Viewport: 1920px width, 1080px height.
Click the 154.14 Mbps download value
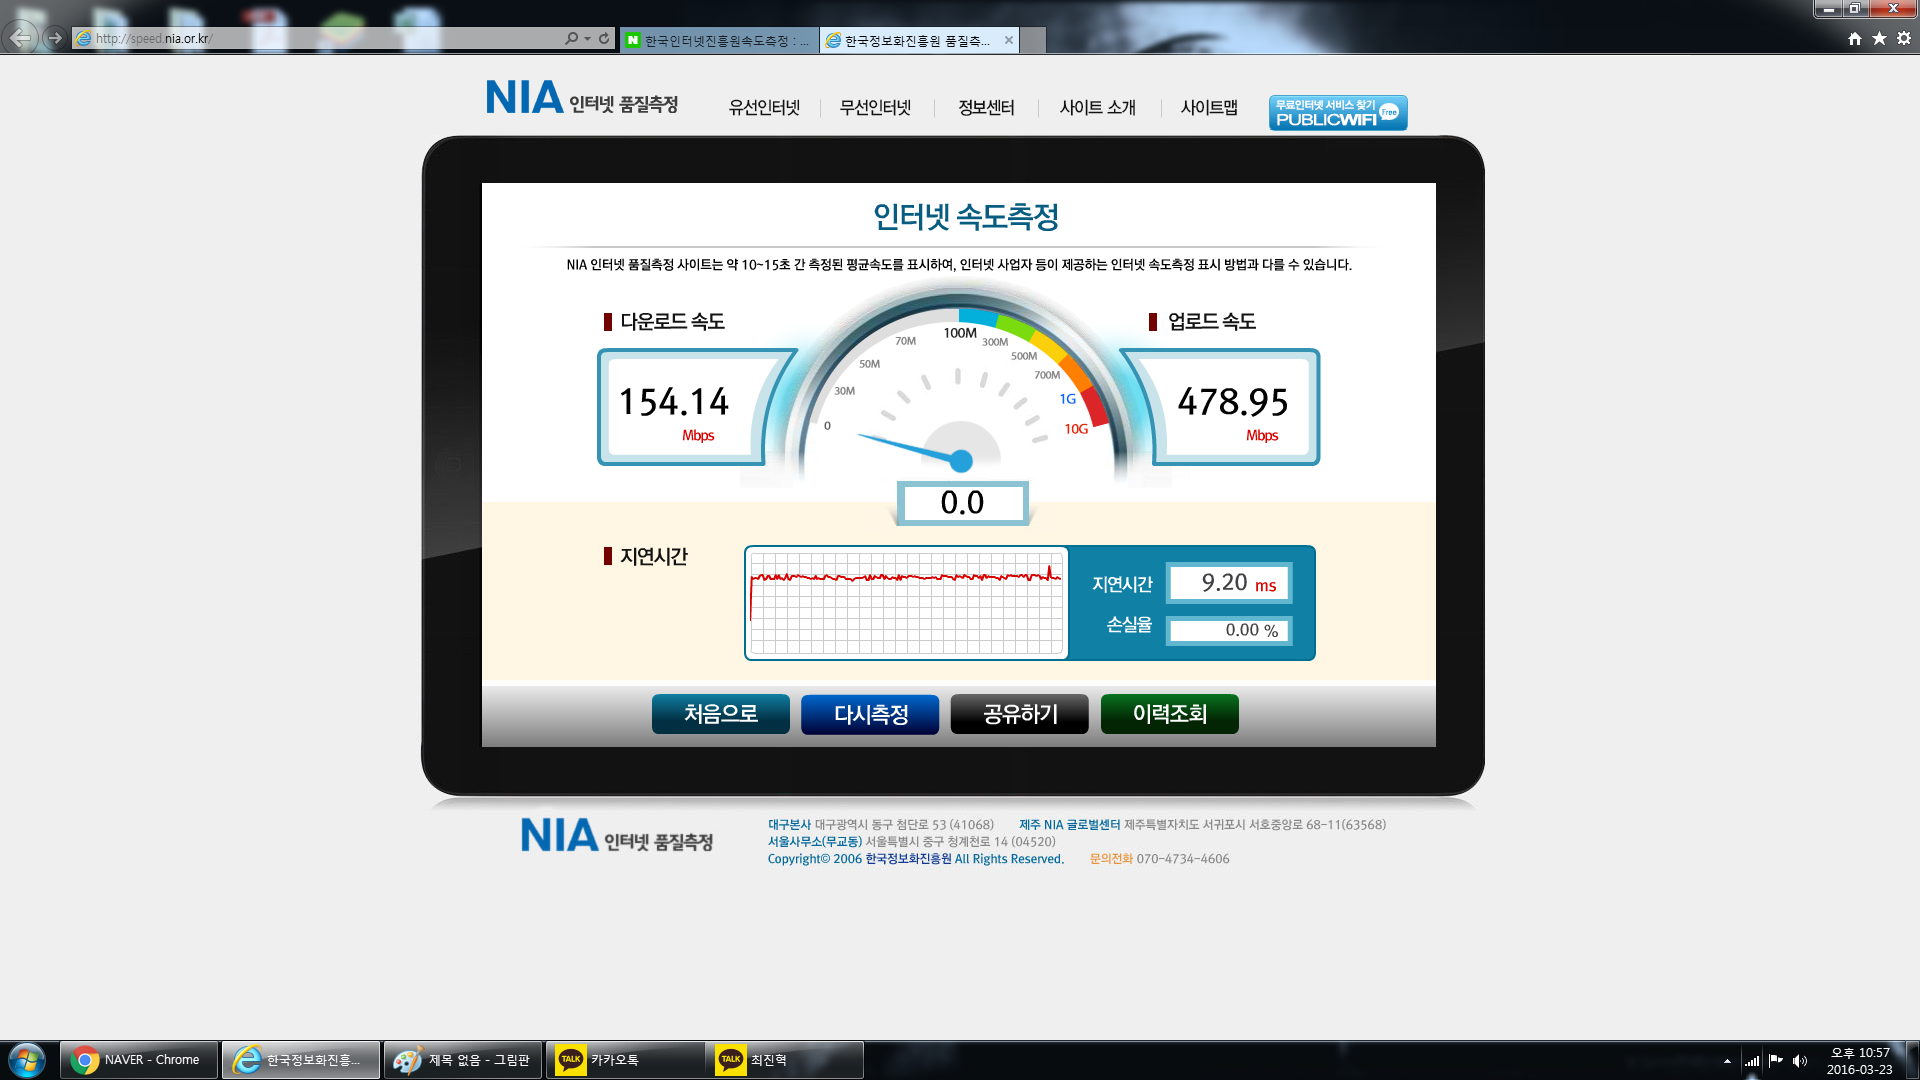674,402
